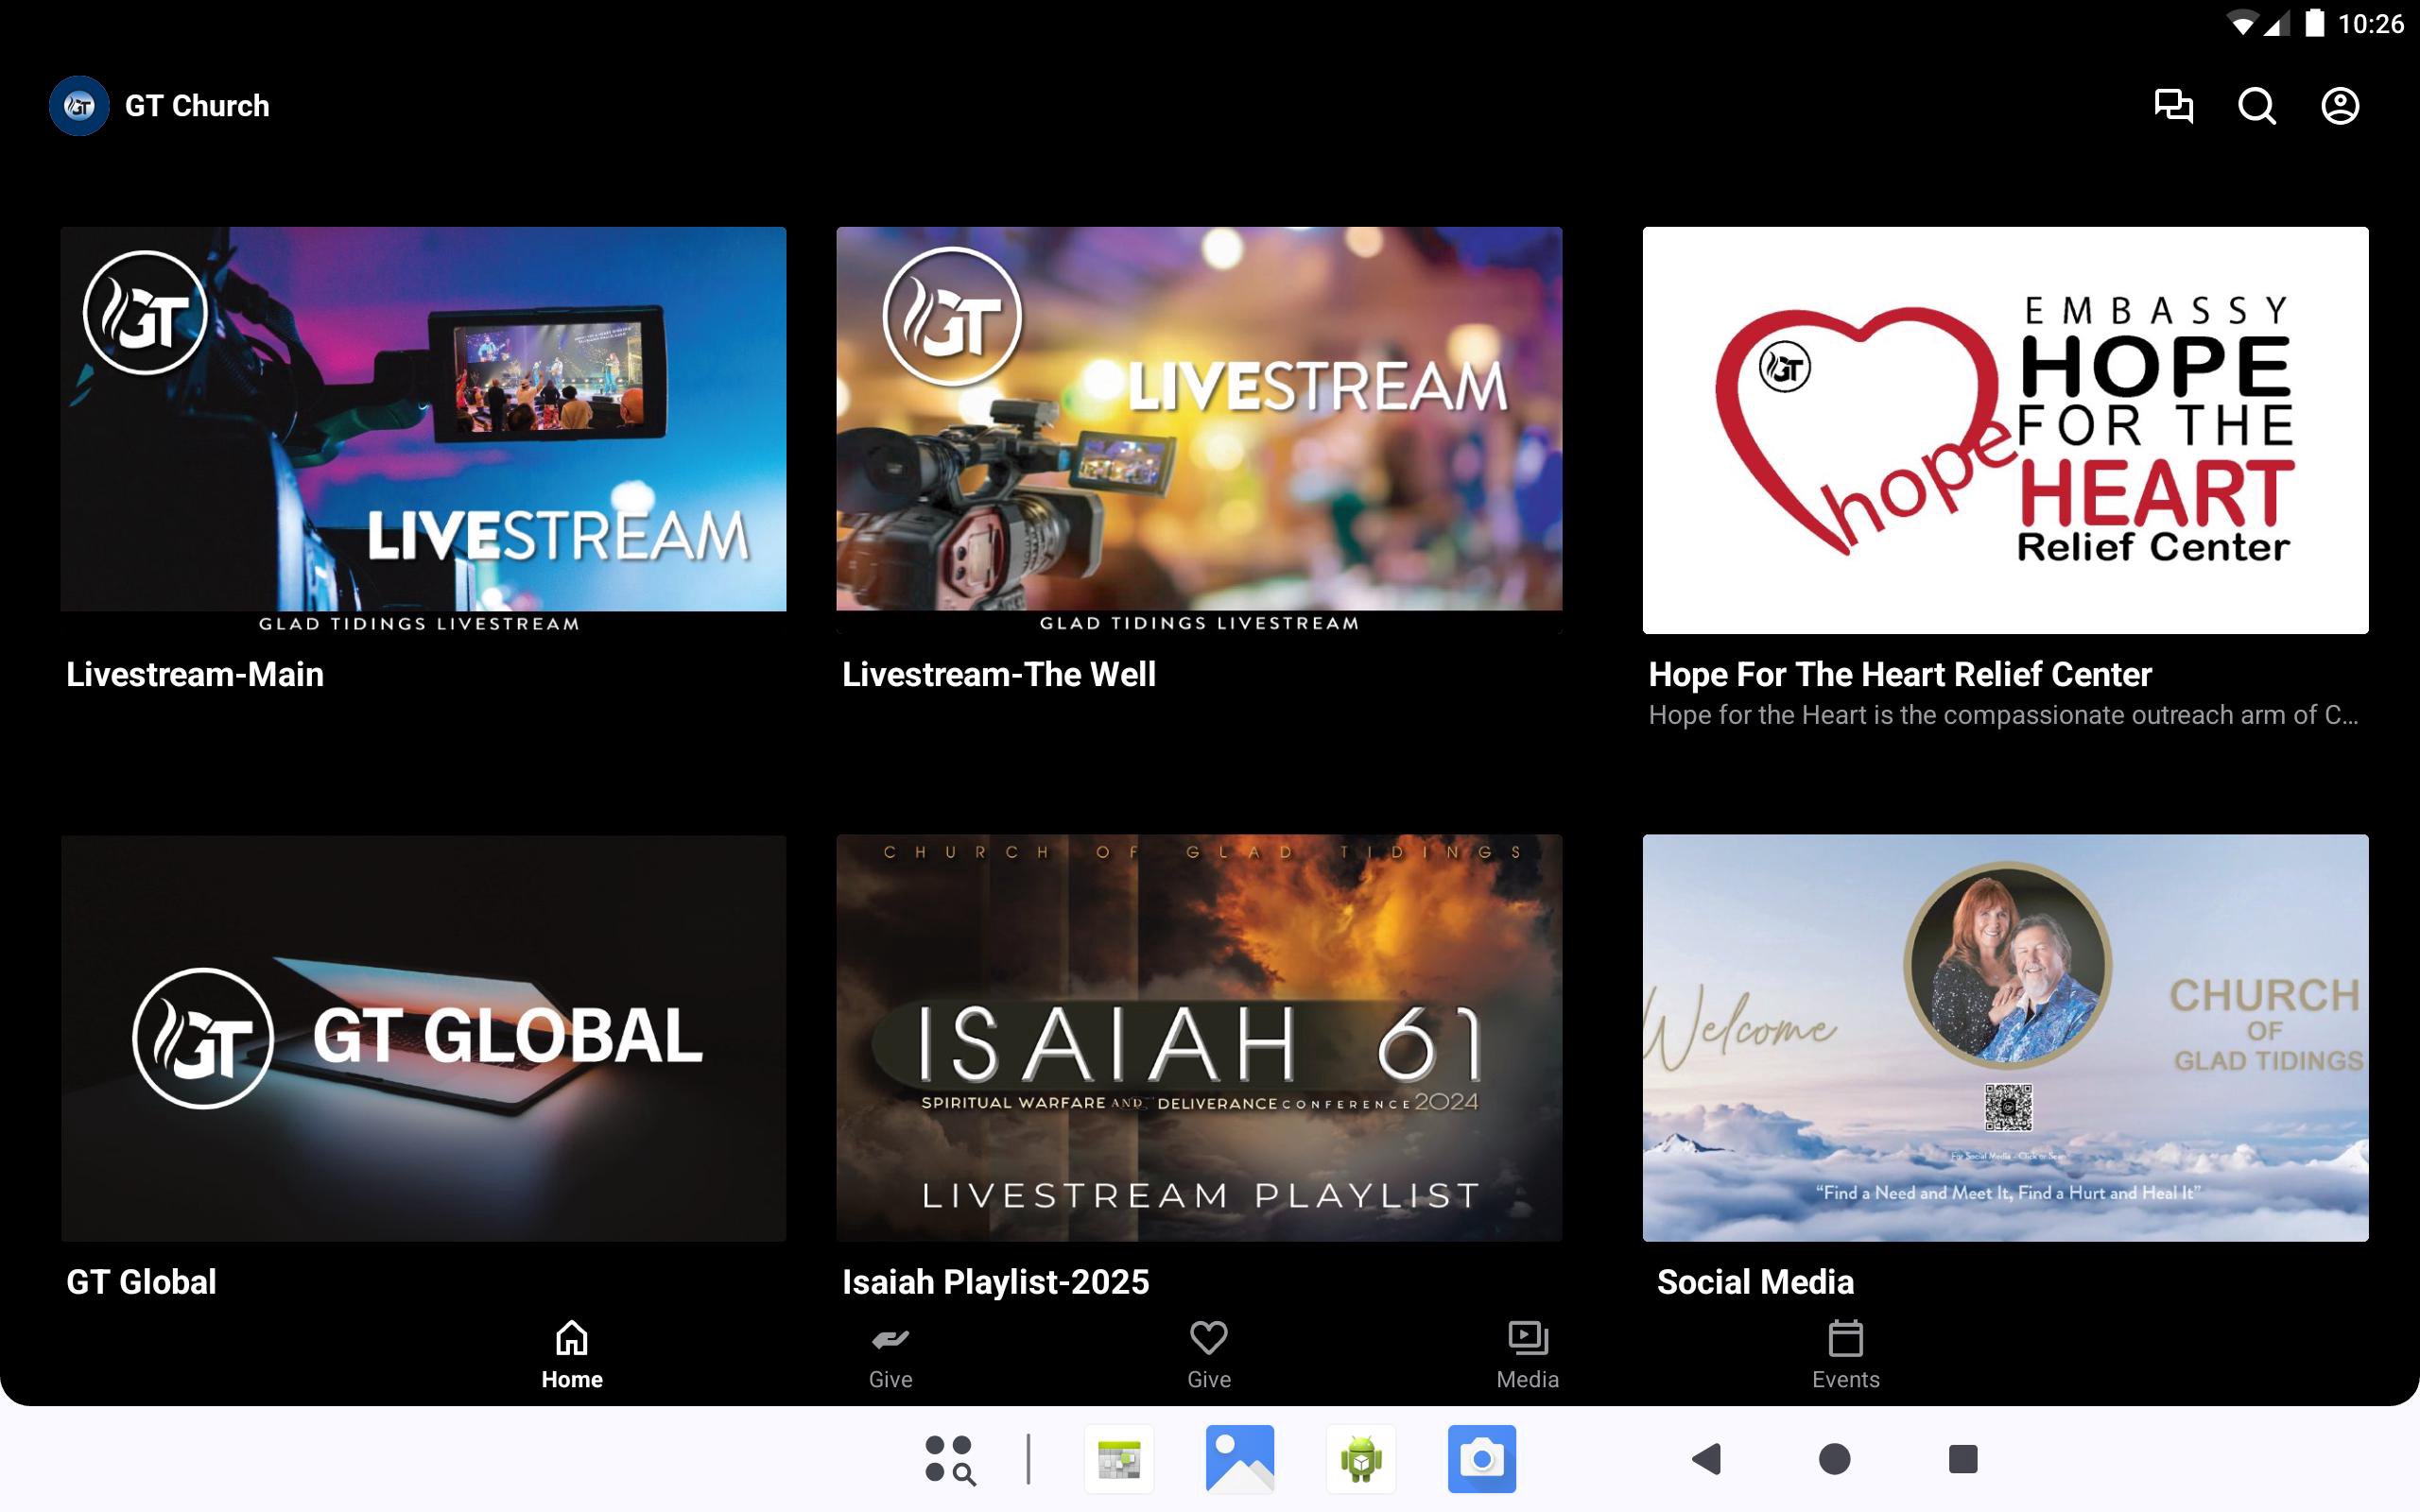Tap the search magnifier icon
Screen dimensions: 2420x1512
point(2256,106)
